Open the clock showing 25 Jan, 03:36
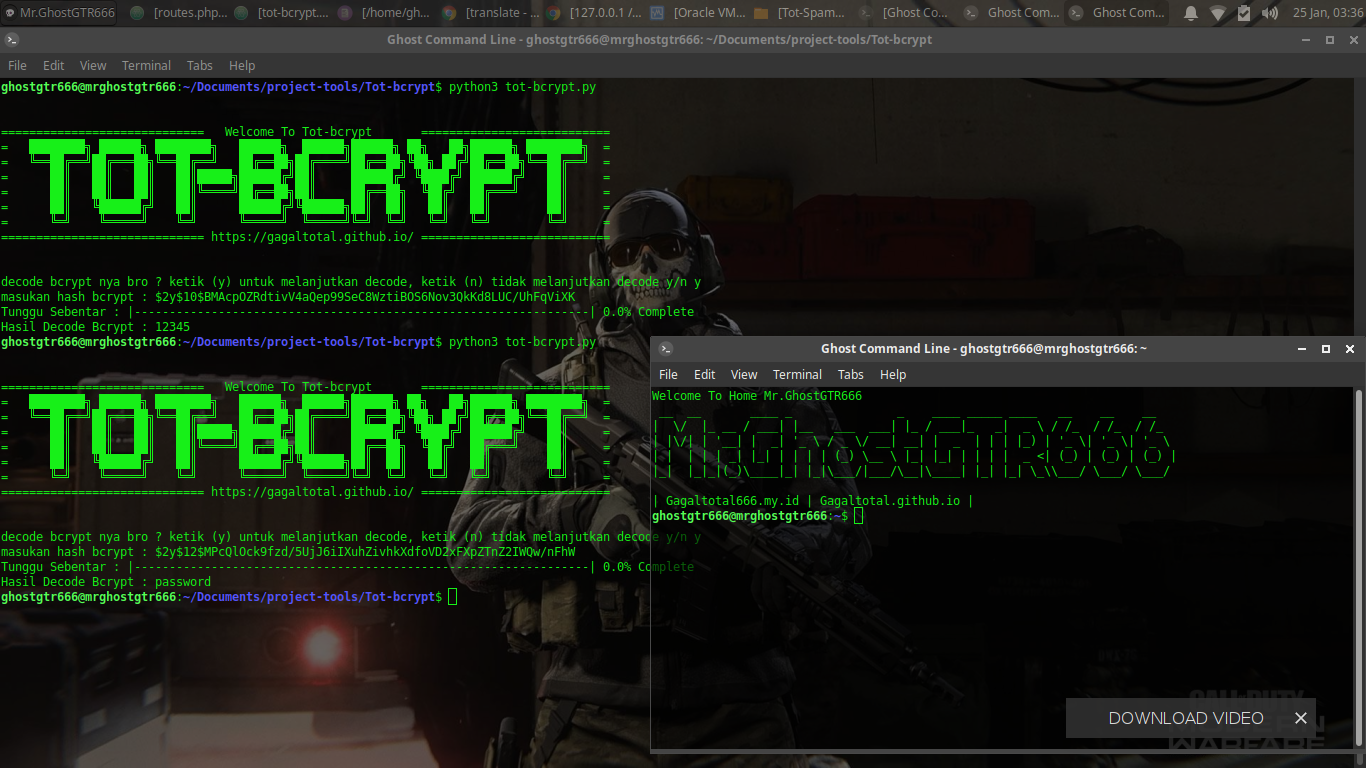 pyautogui.click(x=1327, y=13)
